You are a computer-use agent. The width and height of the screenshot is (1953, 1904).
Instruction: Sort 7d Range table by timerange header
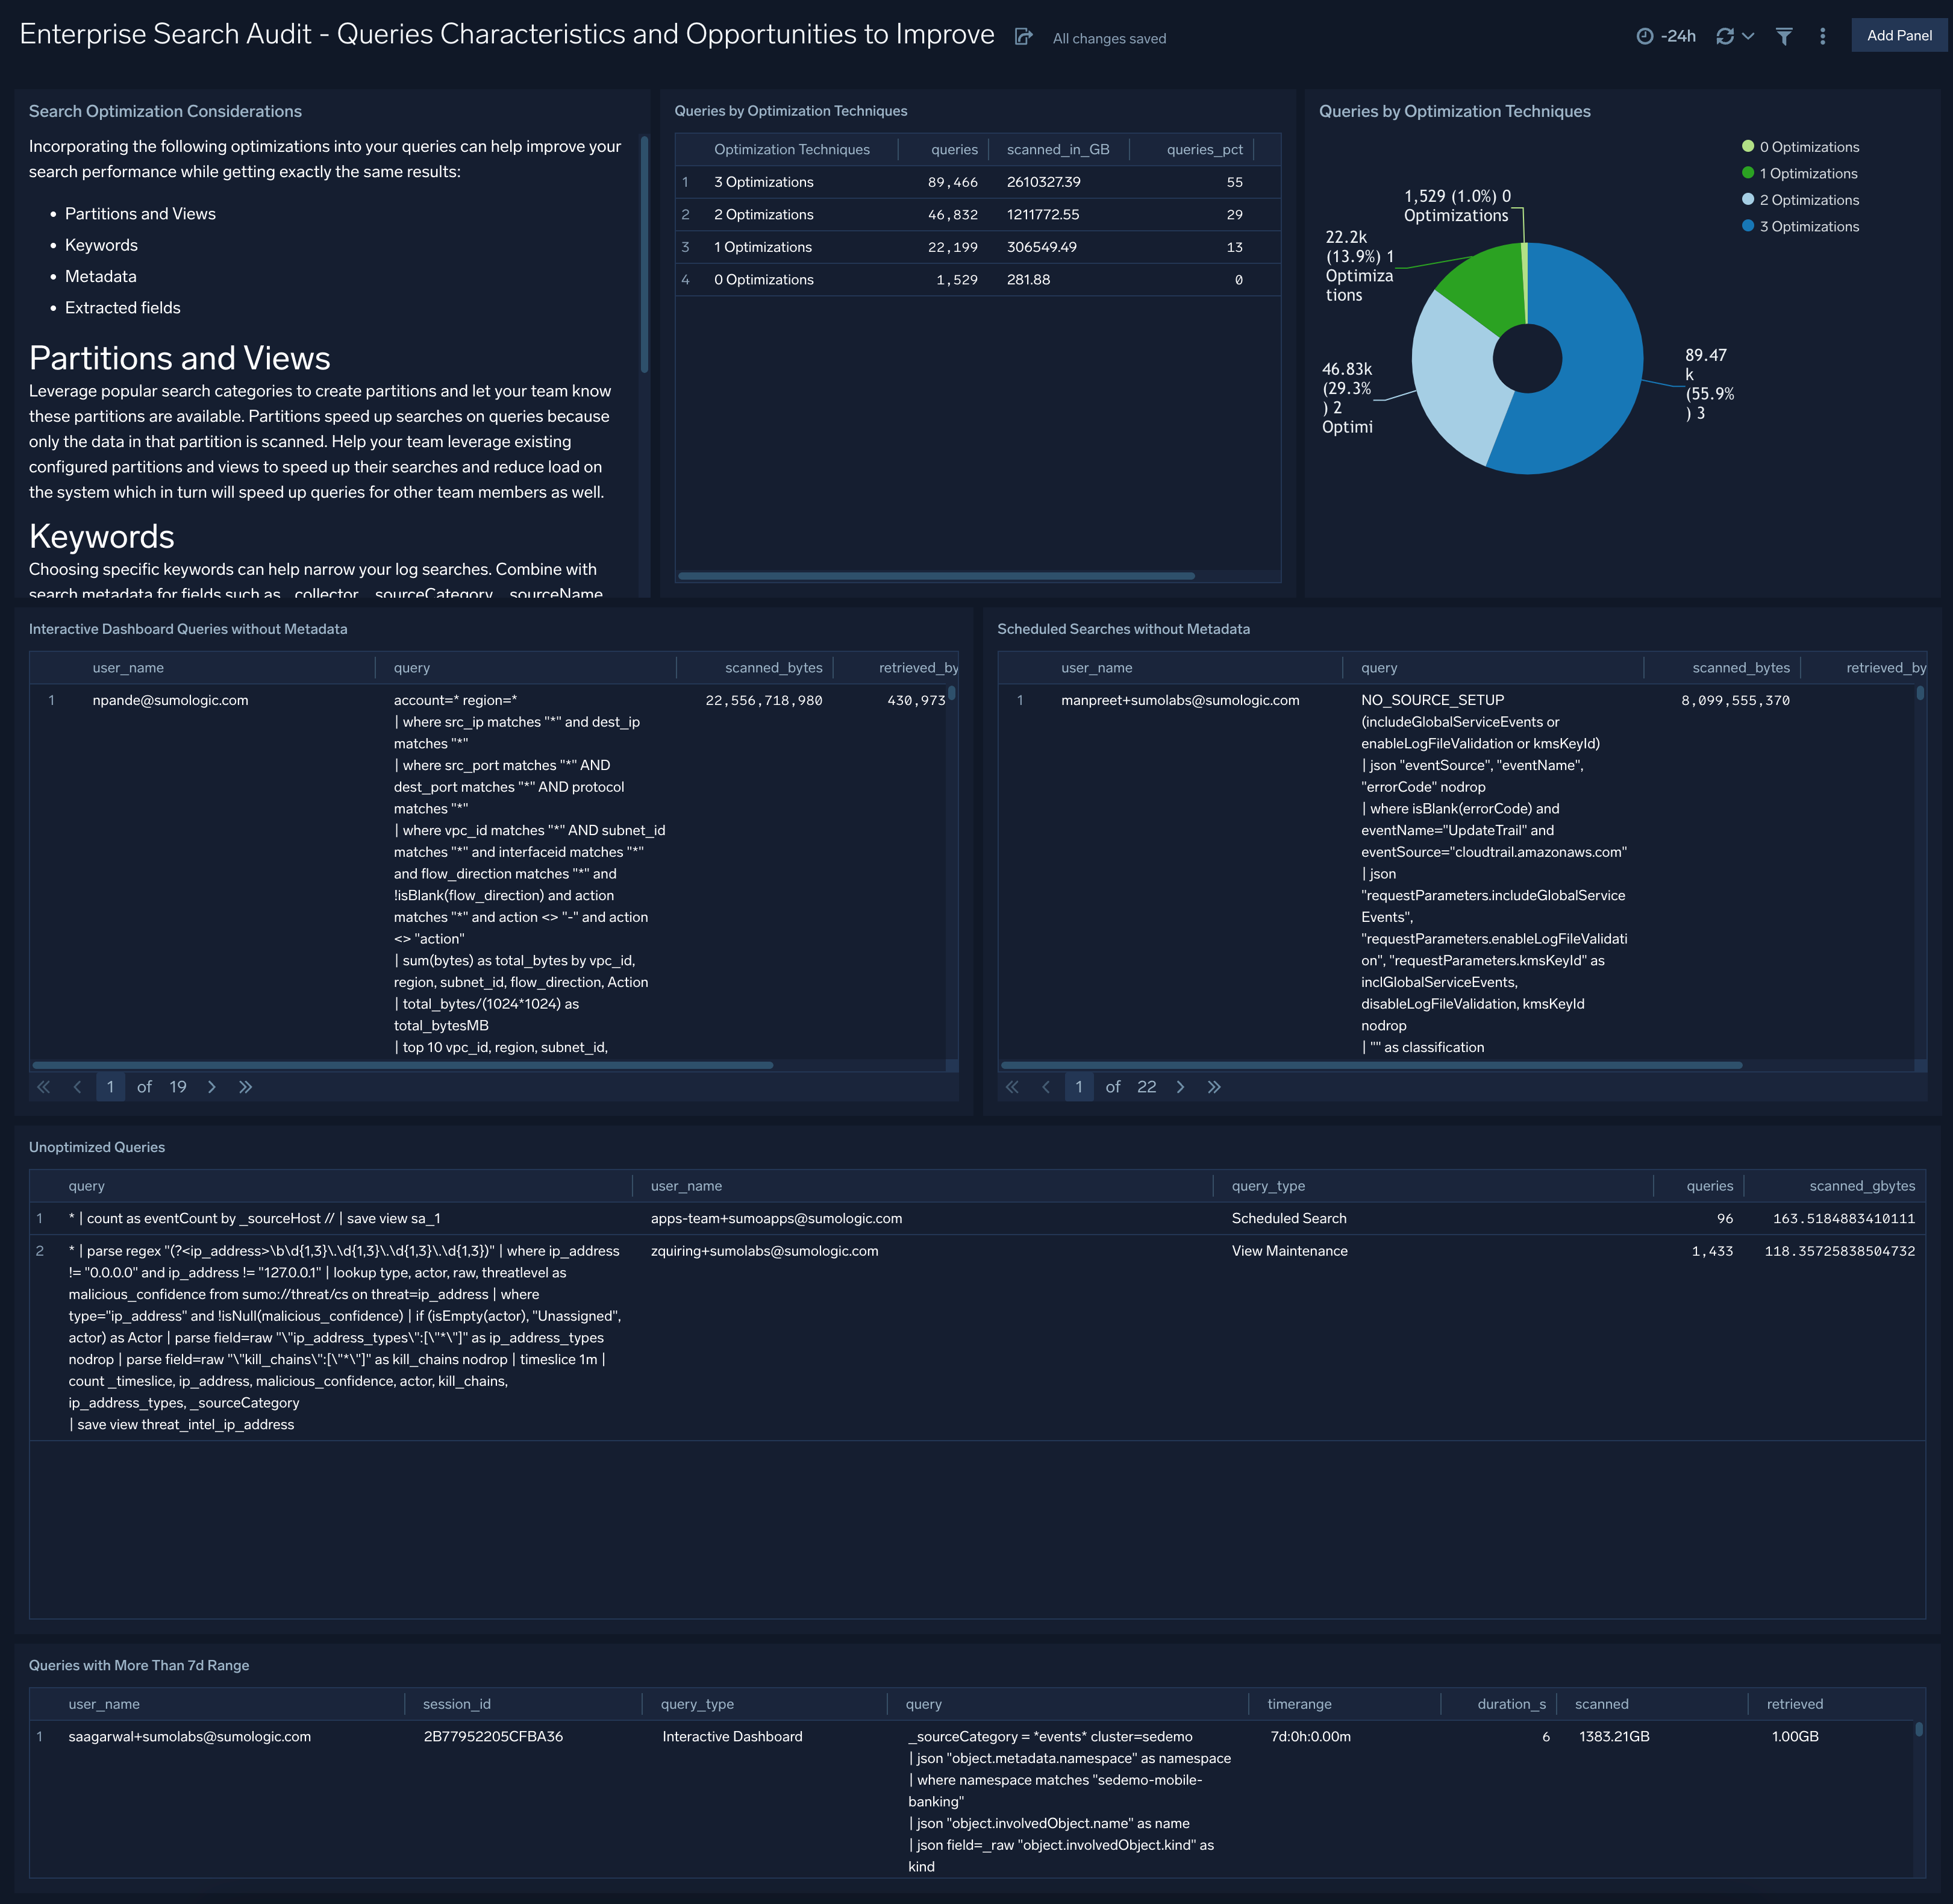pyautogui.click(x=1299, y=1704)
